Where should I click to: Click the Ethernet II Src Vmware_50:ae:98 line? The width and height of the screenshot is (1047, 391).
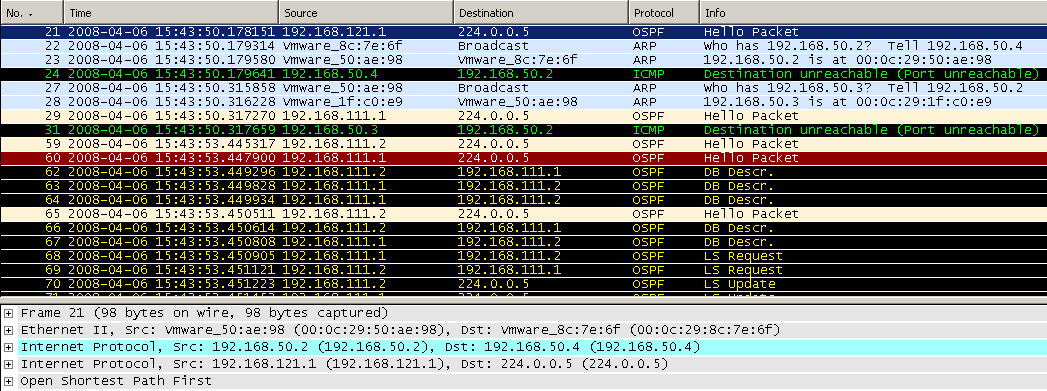(x=400, y=330)
